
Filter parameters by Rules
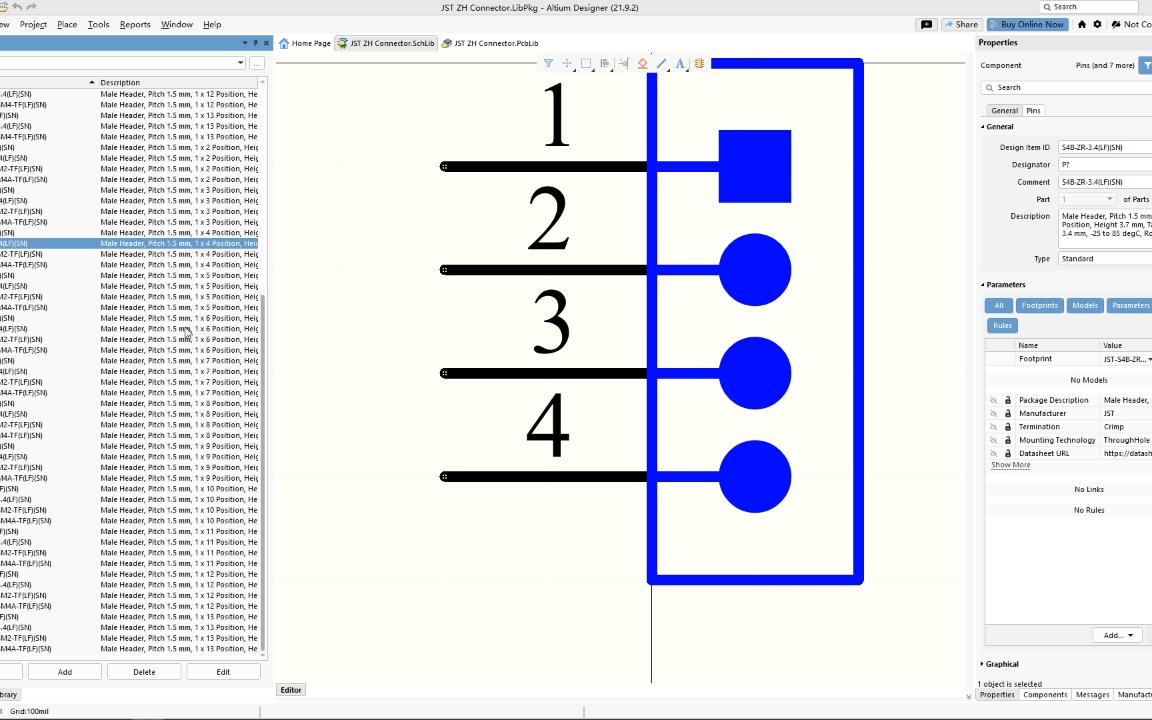(x=1002, y=325)
